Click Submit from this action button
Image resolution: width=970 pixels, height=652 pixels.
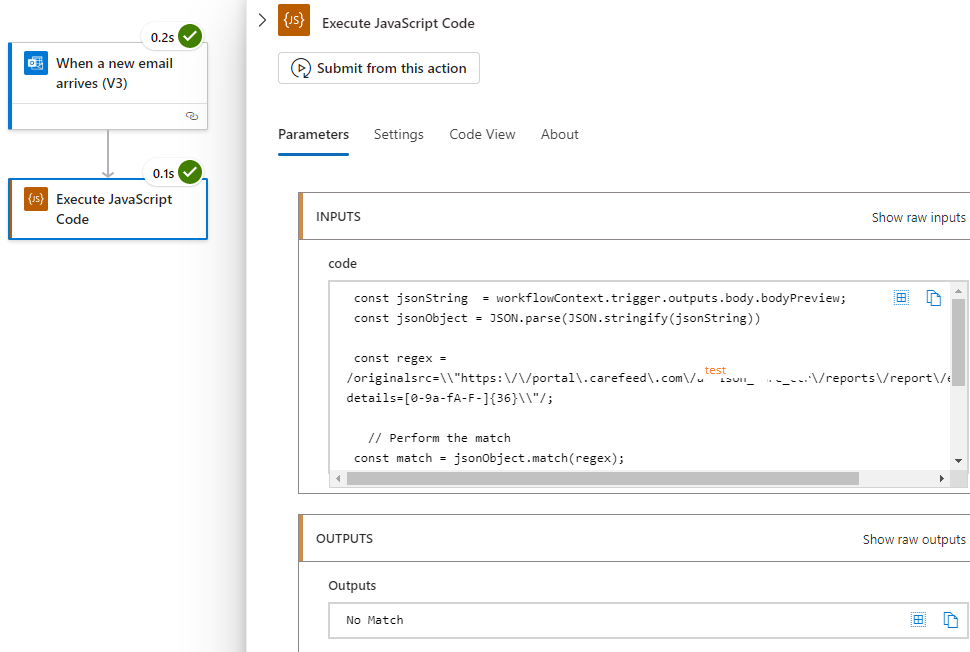[x=379, y=68]
